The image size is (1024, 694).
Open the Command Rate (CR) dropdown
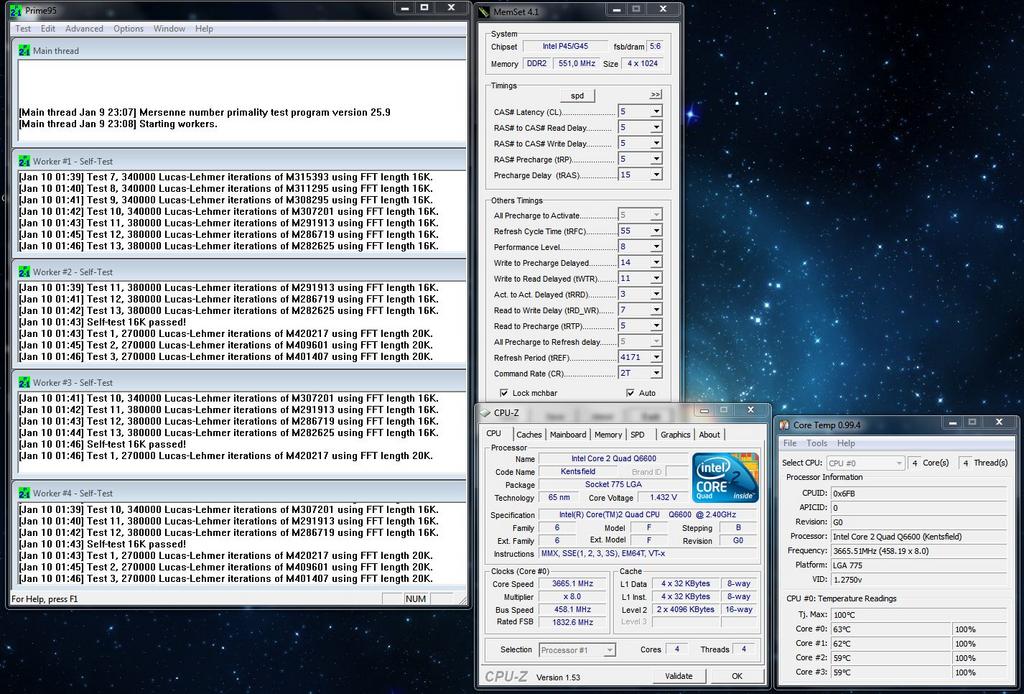656,373
